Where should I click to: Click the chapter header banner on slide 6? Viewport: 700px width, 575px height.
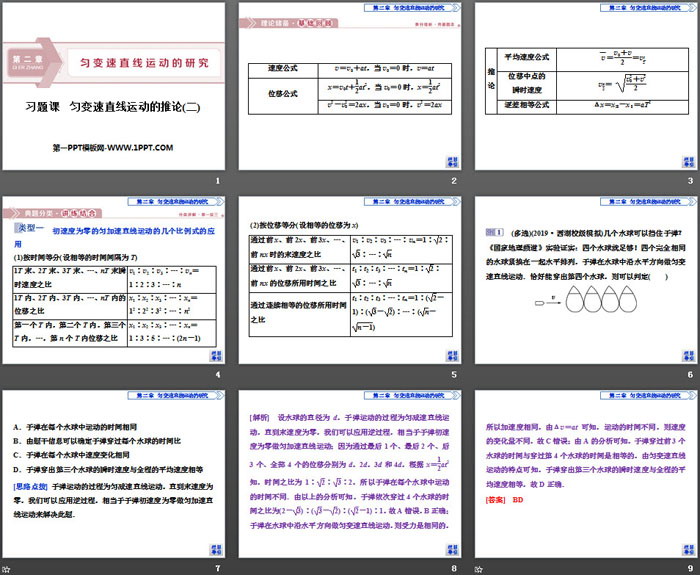point(648,201)
